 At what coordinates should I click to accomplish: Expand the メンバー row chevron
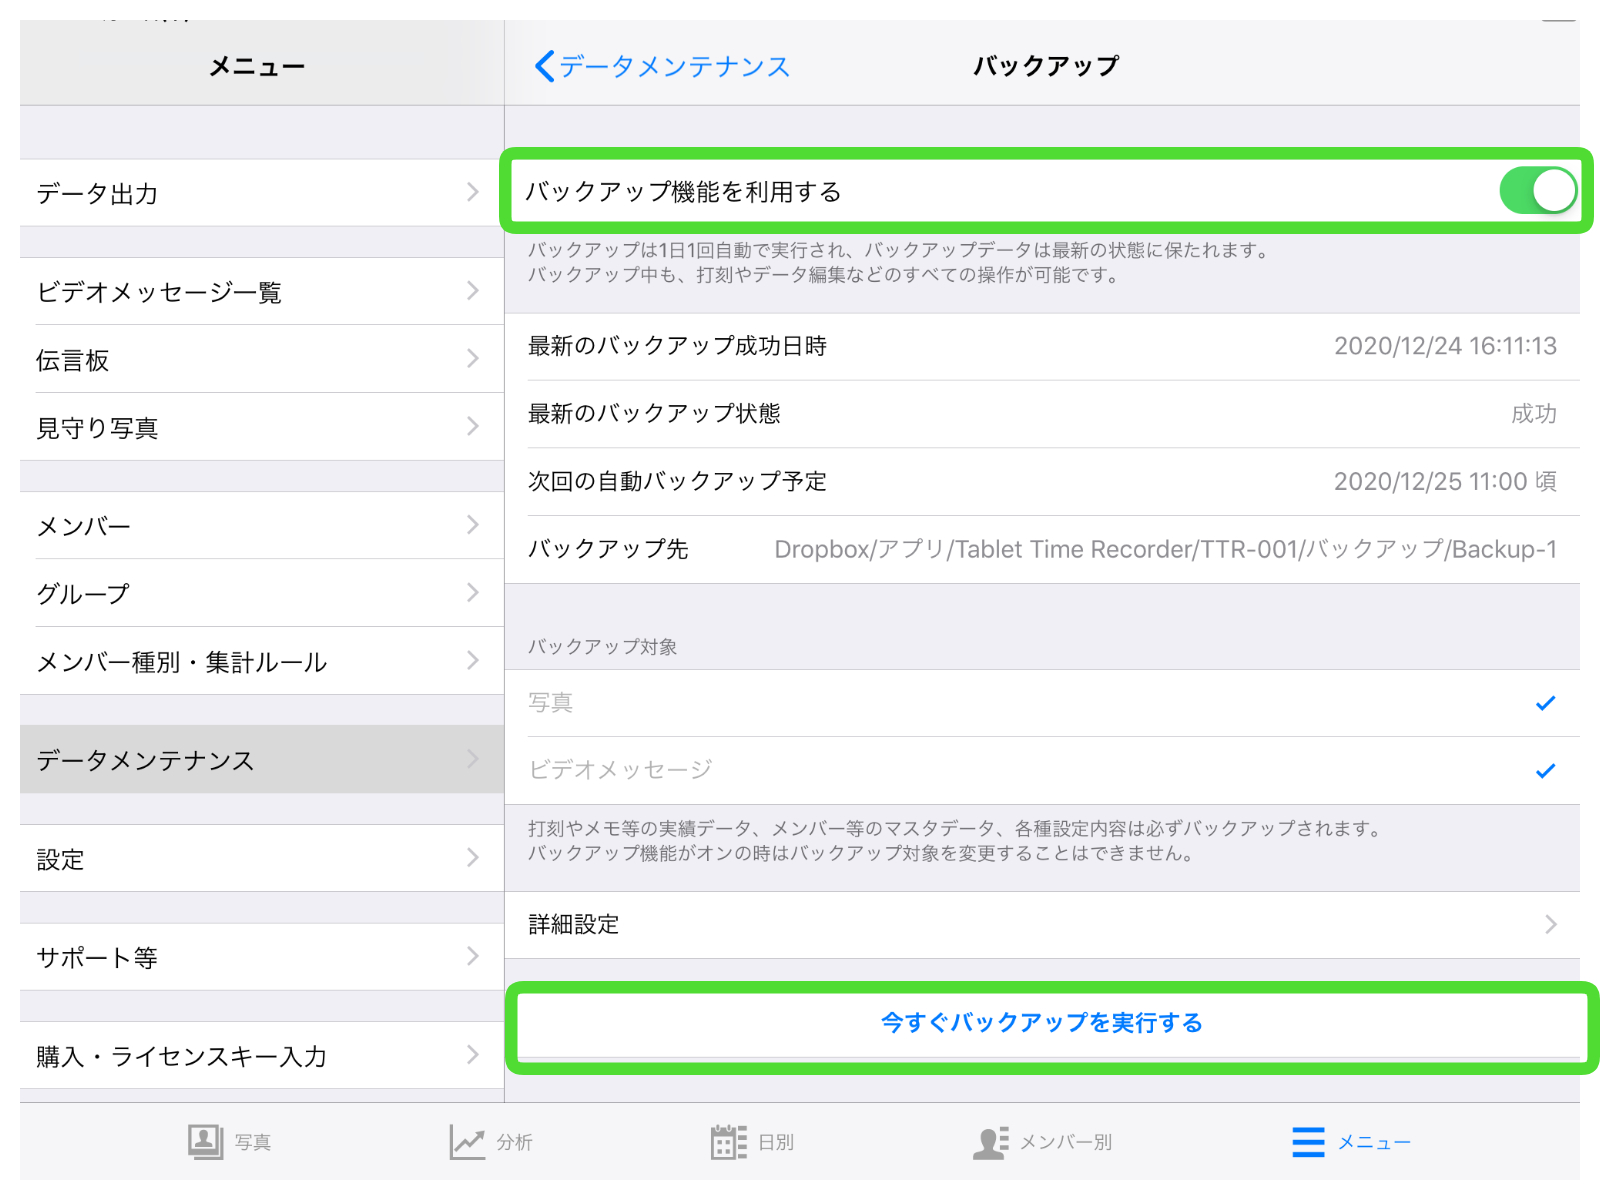(473, 525)
